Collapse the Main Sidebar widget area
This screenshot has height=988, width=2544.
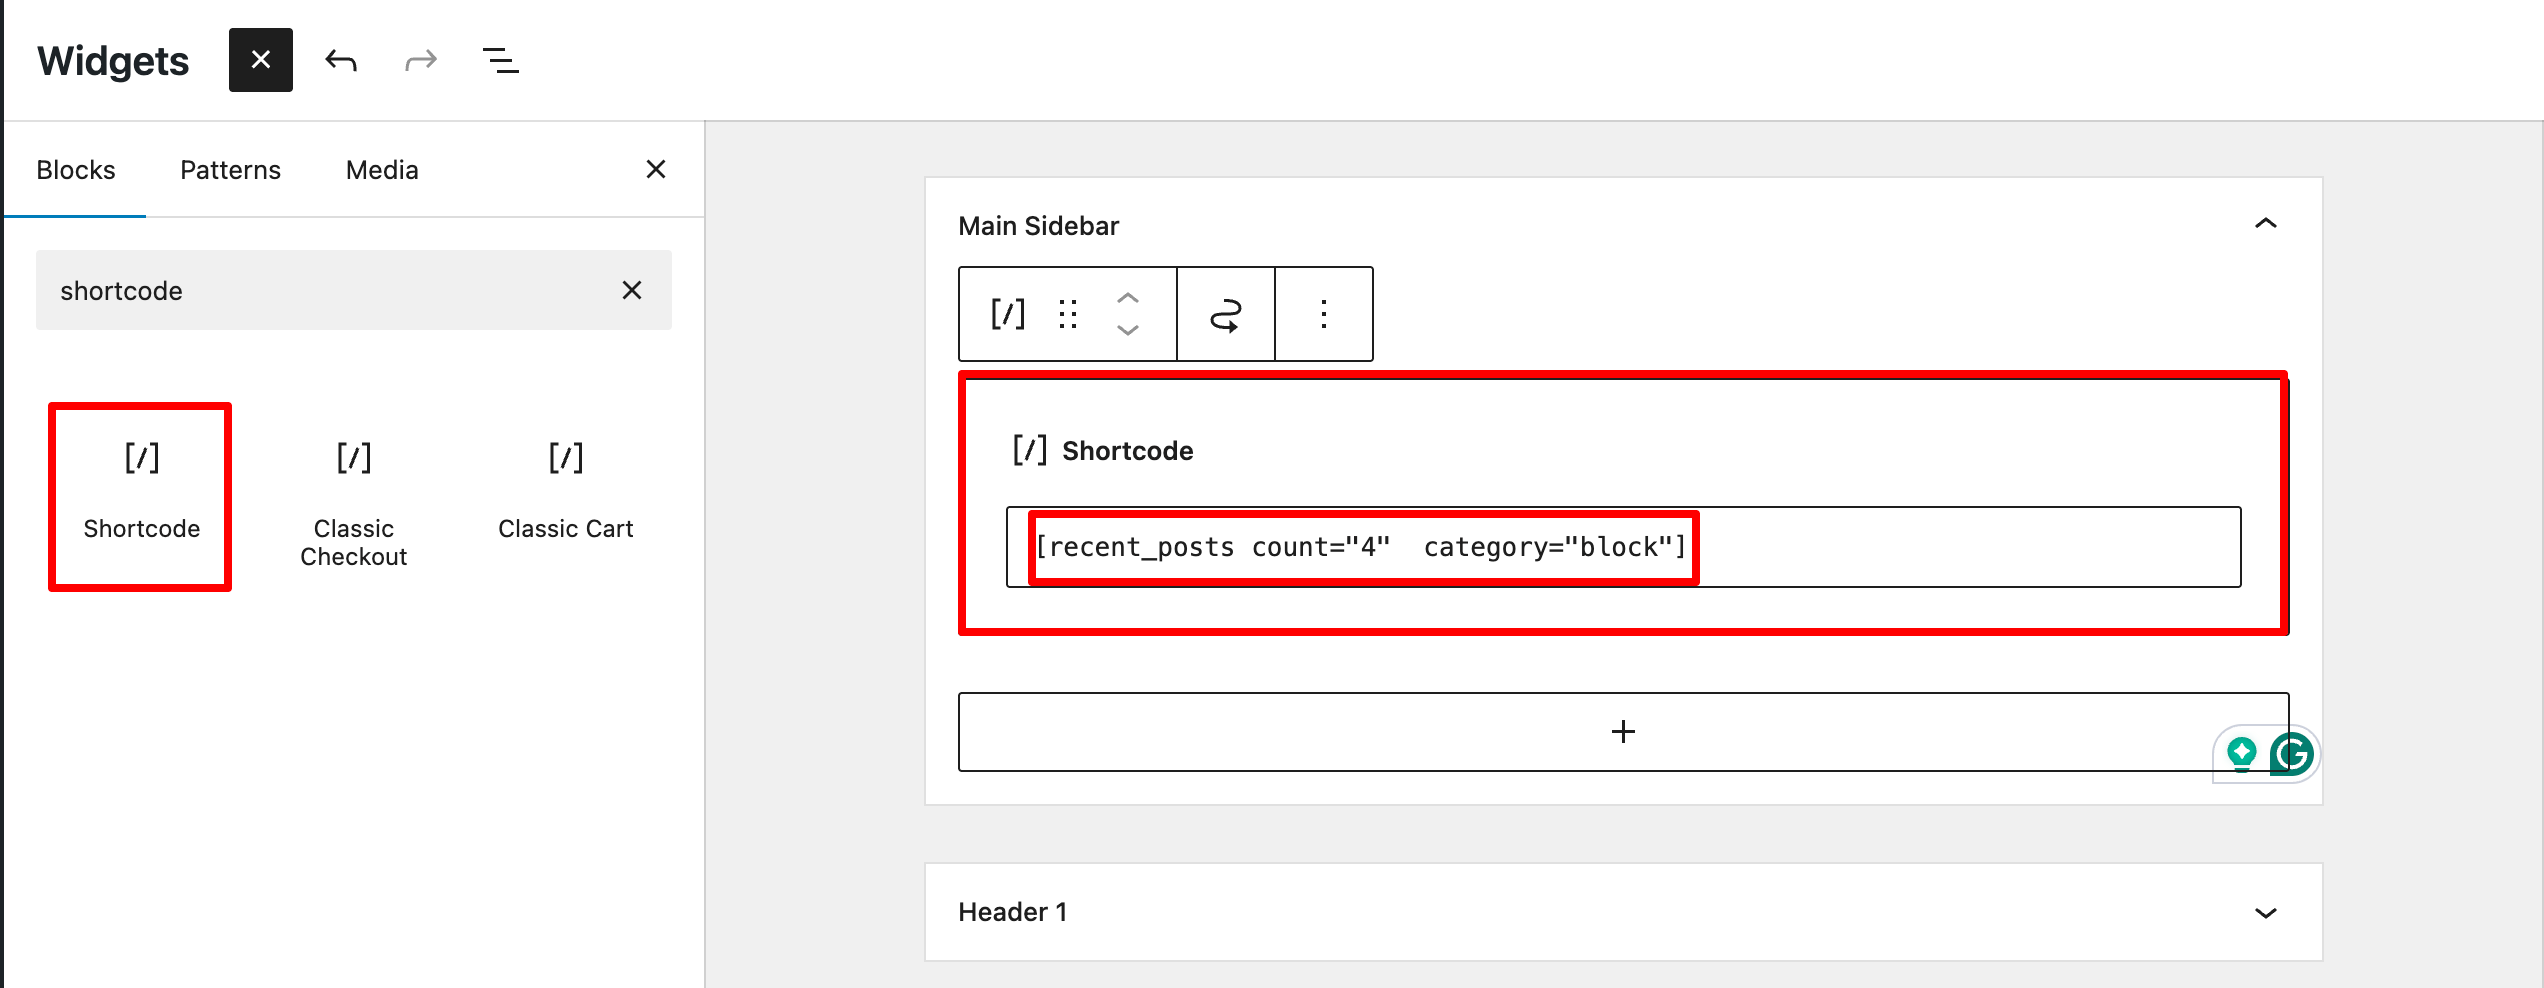pos(2265,224)
